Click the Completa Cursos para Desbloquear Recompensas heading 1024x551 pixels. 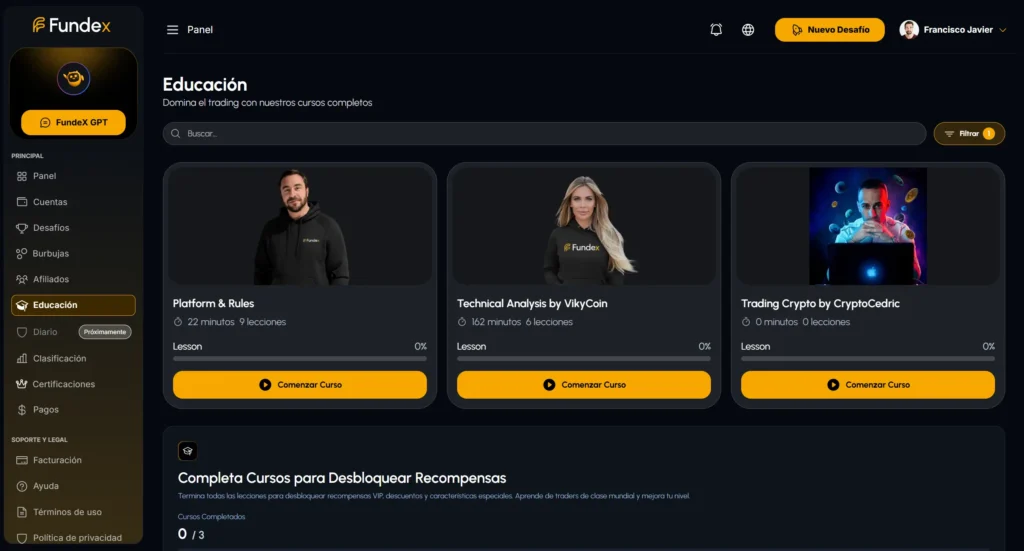pyautogui.click(x=342, y=478)
